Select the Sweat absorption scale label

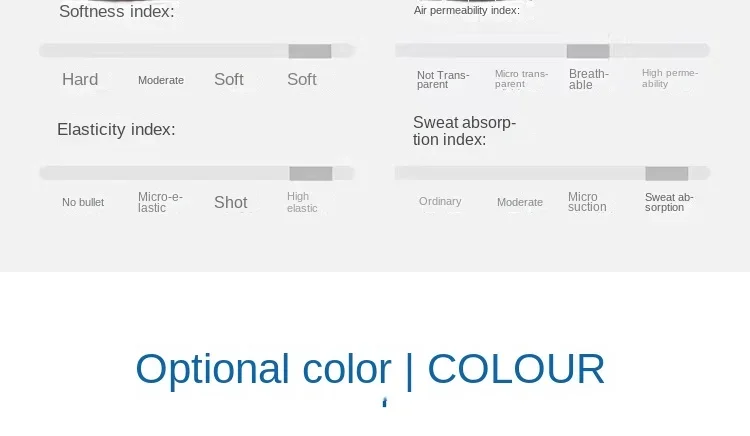pos(669,202)
